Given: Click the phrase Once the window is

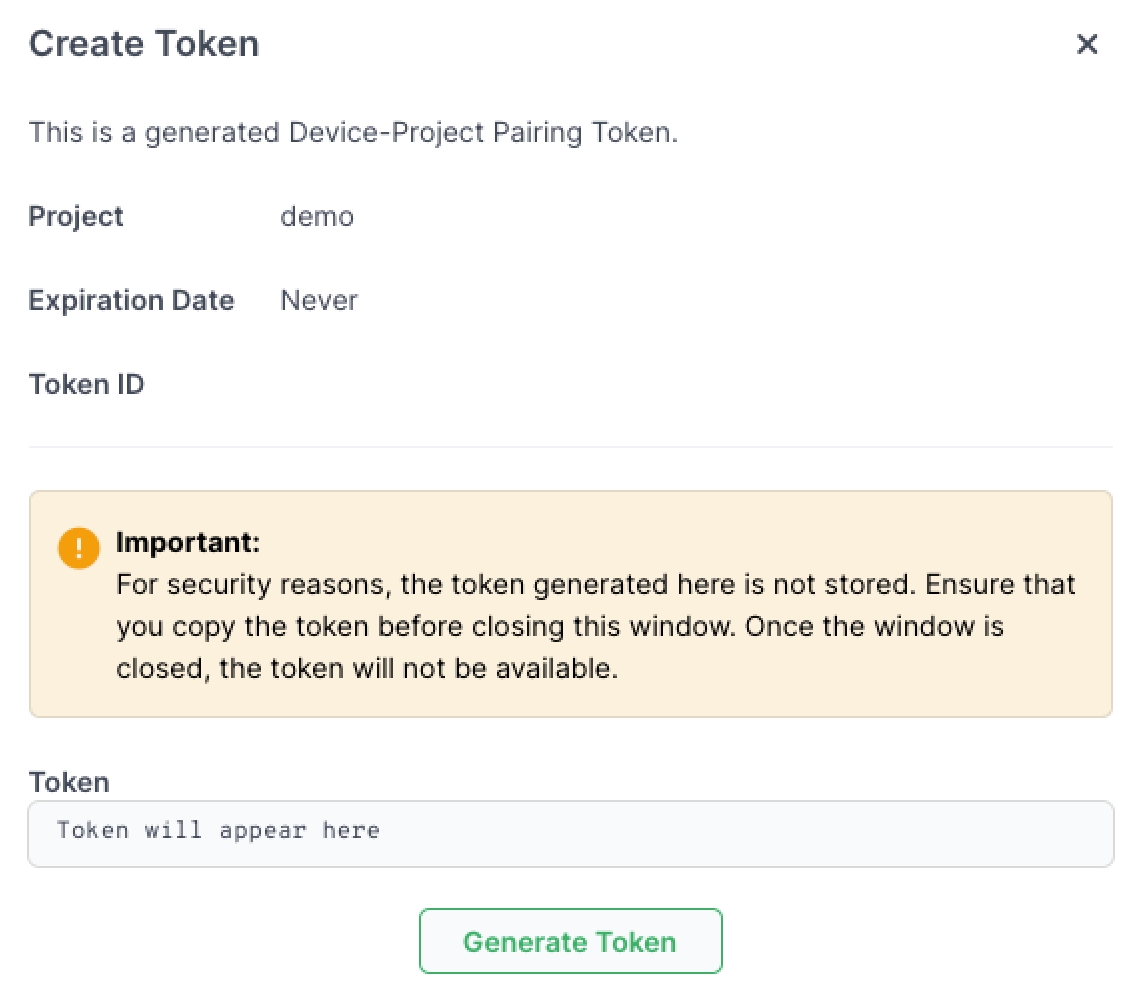Looking at the screenshot, I should tap(875, 626).
